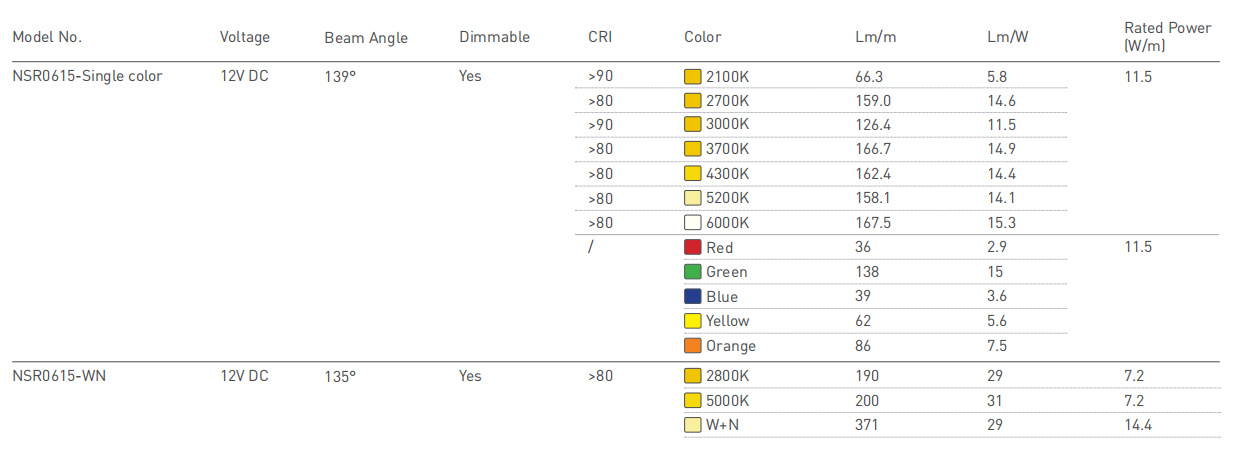1244x464 pixels.
Task: Select the 139° beam angle cell
Action: [x=340, y=76]
